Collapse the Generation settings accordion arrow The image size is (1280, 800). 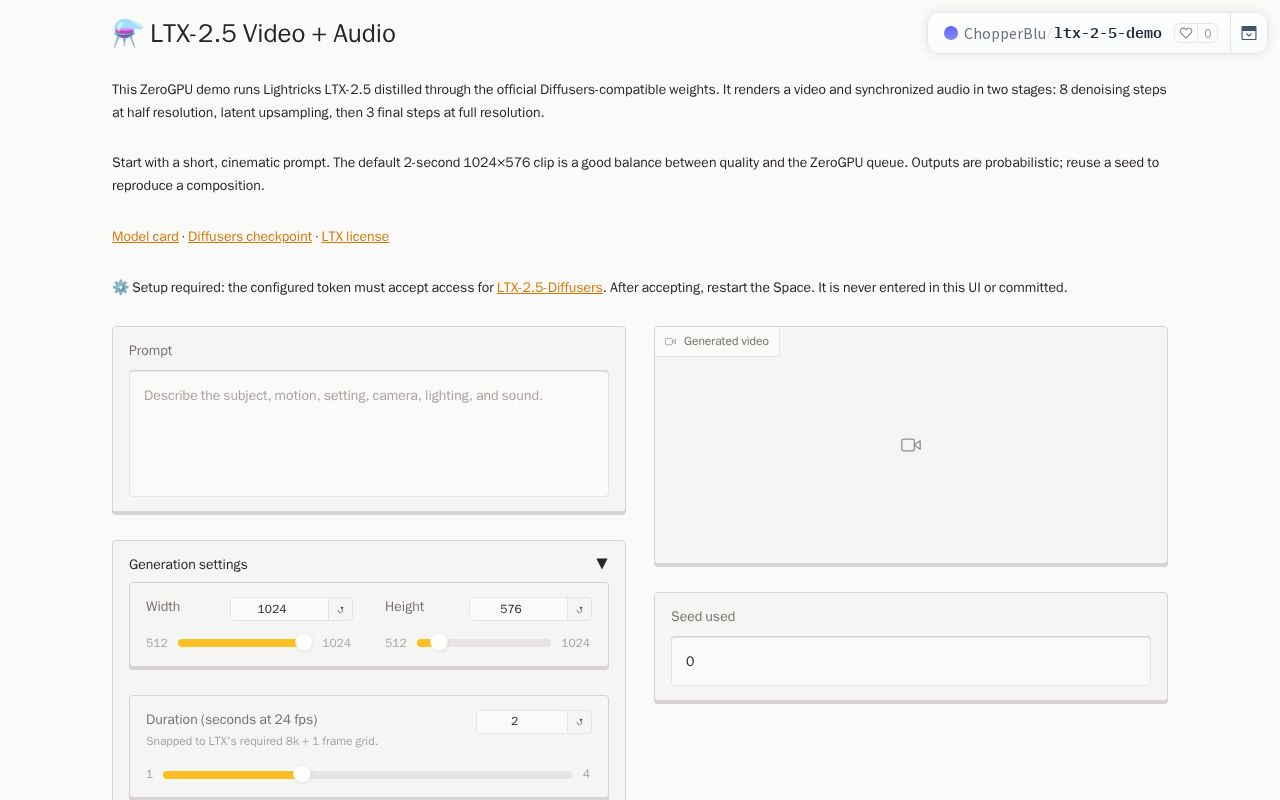[602, 564]
